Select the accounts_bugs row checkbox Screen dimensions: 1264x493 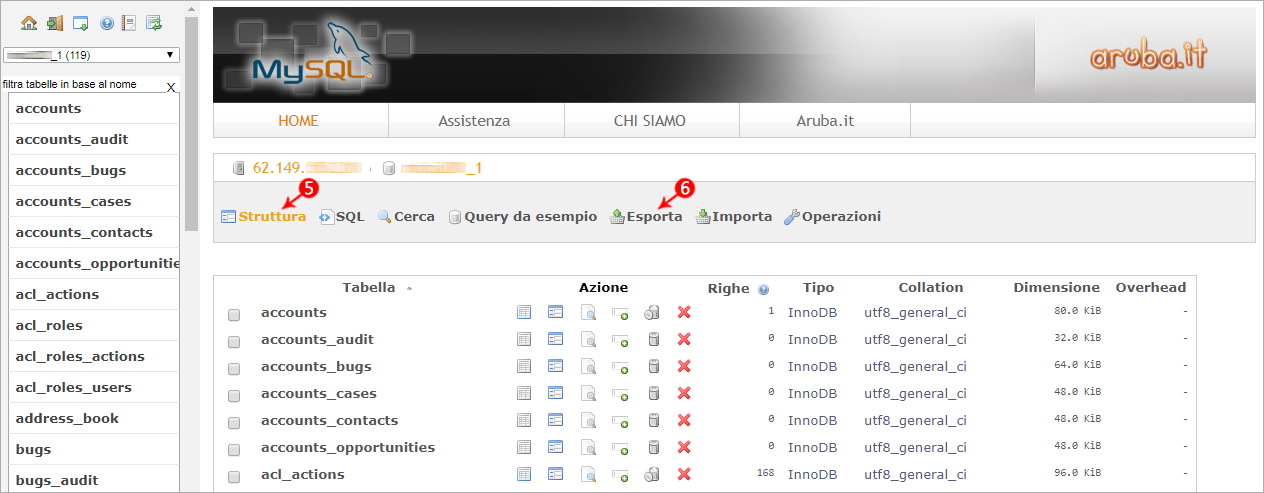click(234, 368)
